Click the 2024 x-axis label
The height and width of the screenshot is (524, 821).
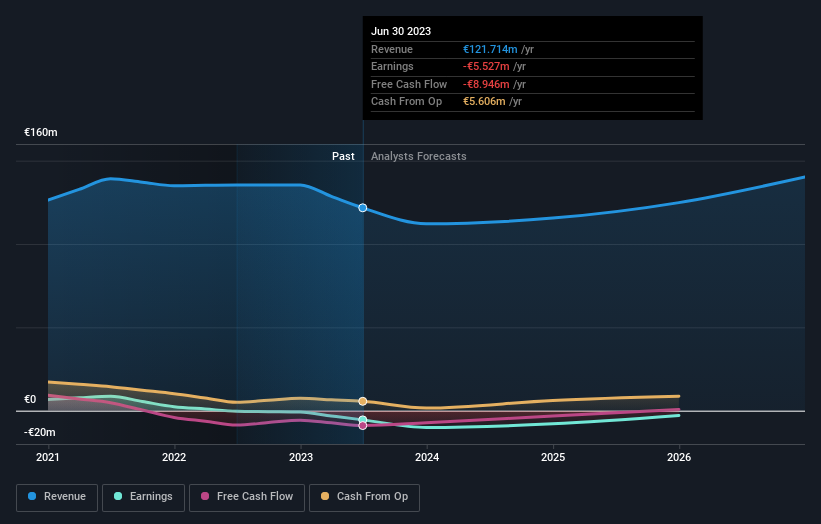click(427, 457)
